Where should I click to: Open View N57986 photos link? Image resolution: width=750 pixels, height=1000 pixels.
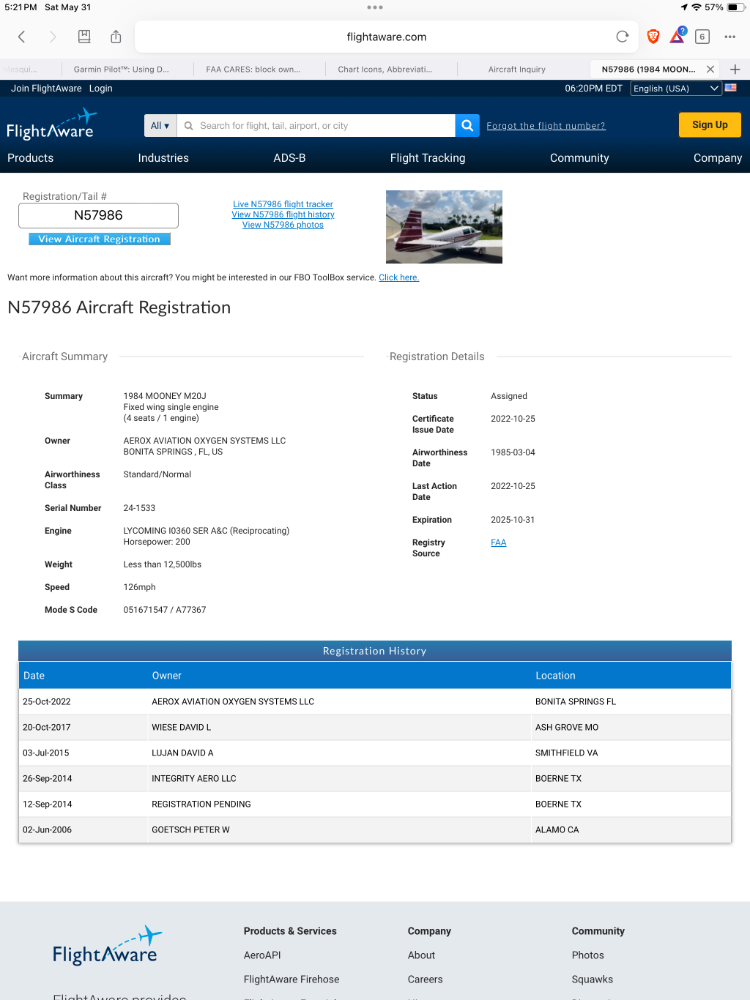point(283,224)
